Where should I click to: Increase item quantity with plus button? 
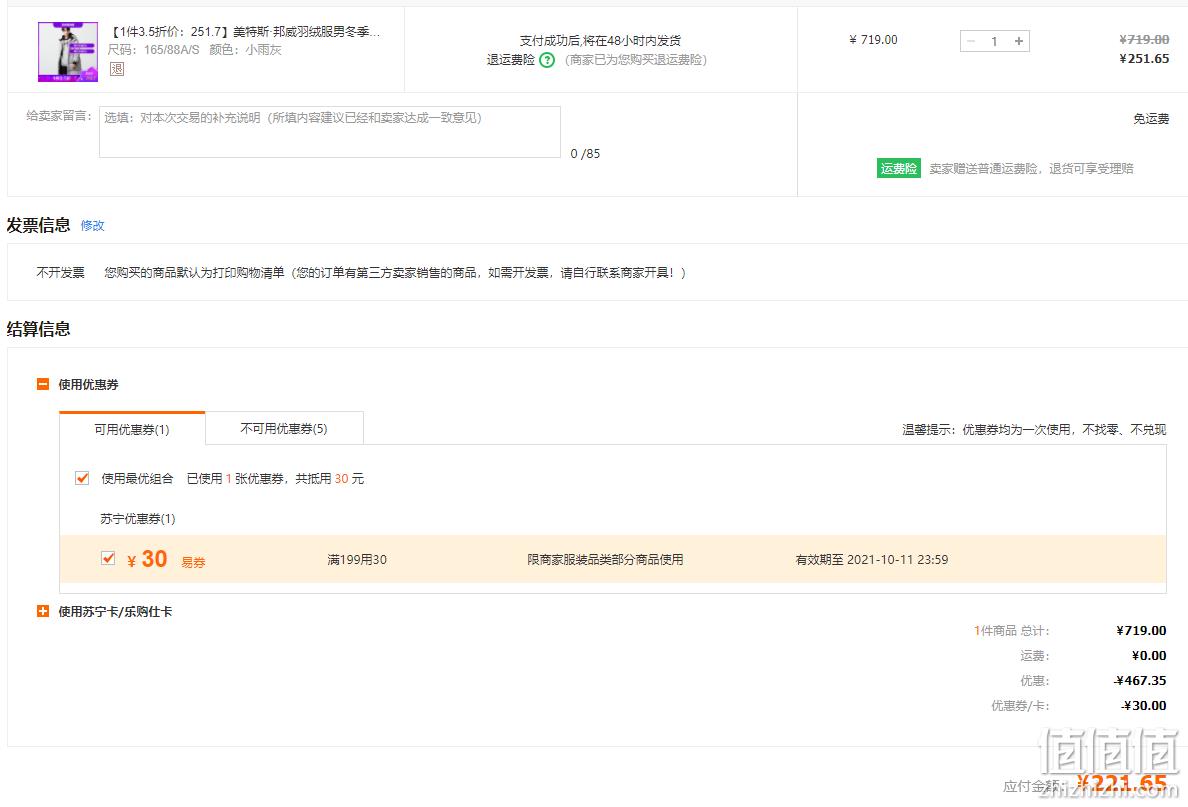pos(1019,41)
